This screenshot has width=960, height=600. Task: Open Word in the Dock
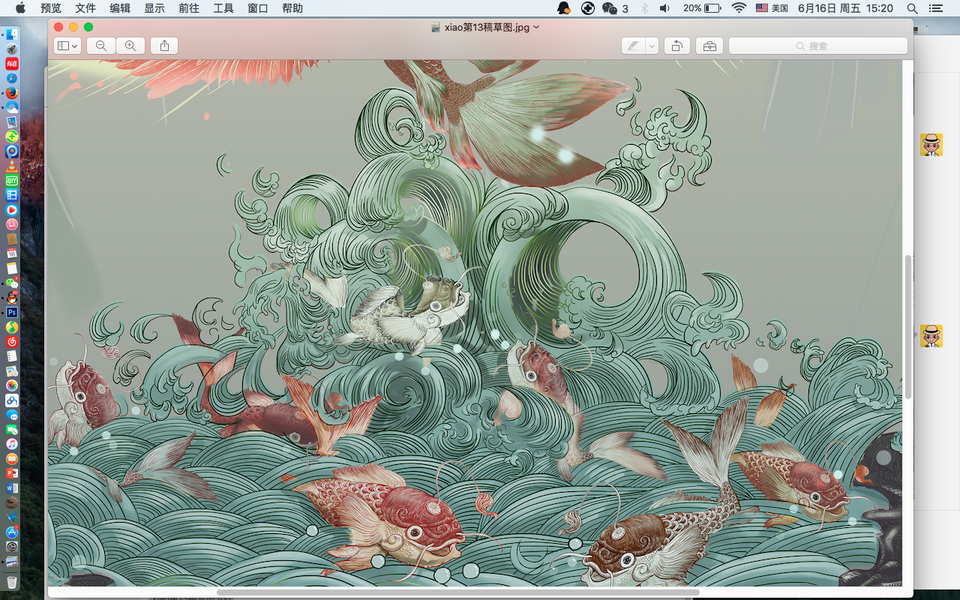point(12,488)
